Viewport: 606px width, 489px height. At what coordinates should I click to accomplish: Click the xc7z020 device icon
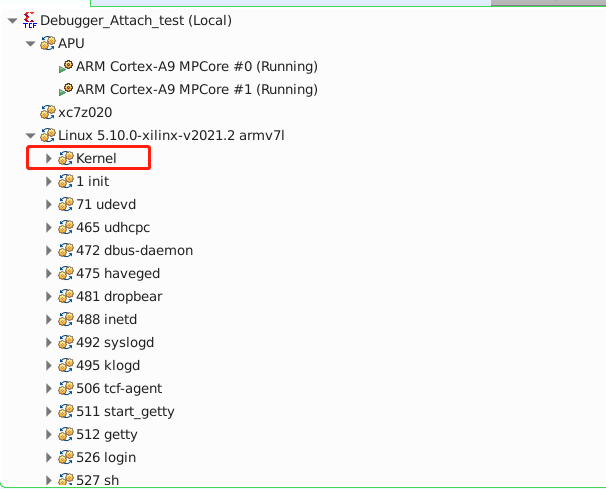(48, 112)
